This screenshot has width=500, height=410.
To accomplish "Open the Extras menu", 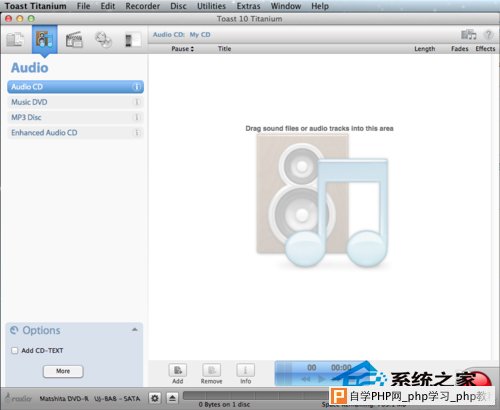I will pyautogui.click(x=248, y=6).
